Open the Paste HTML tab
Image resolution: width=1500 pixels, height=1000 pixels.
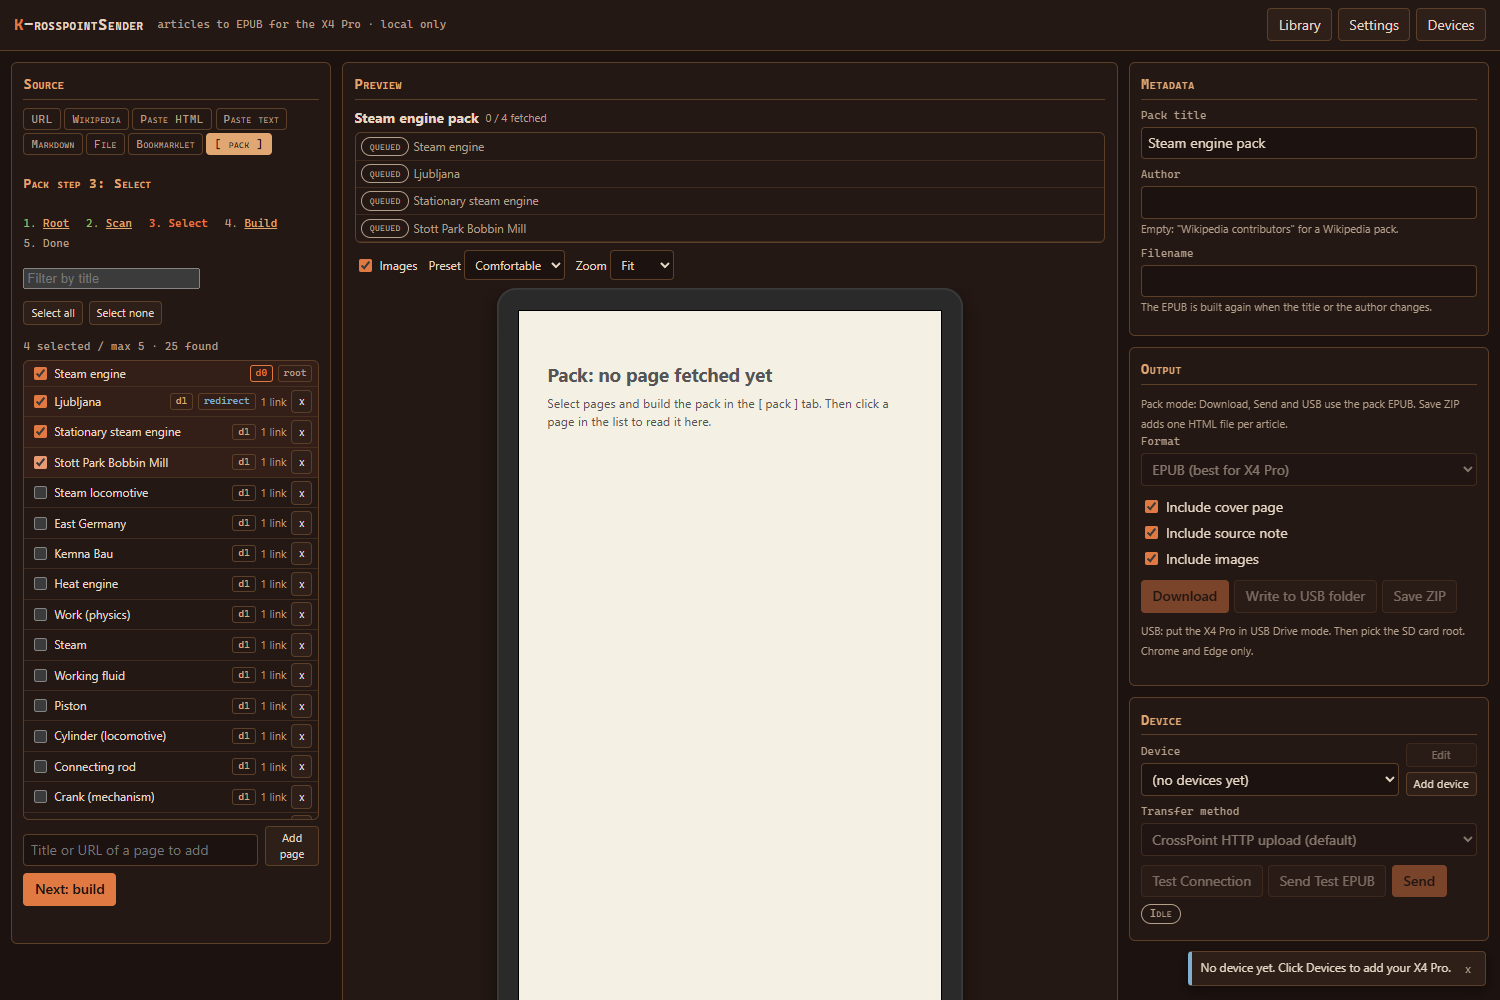click(x=172, y=119)
